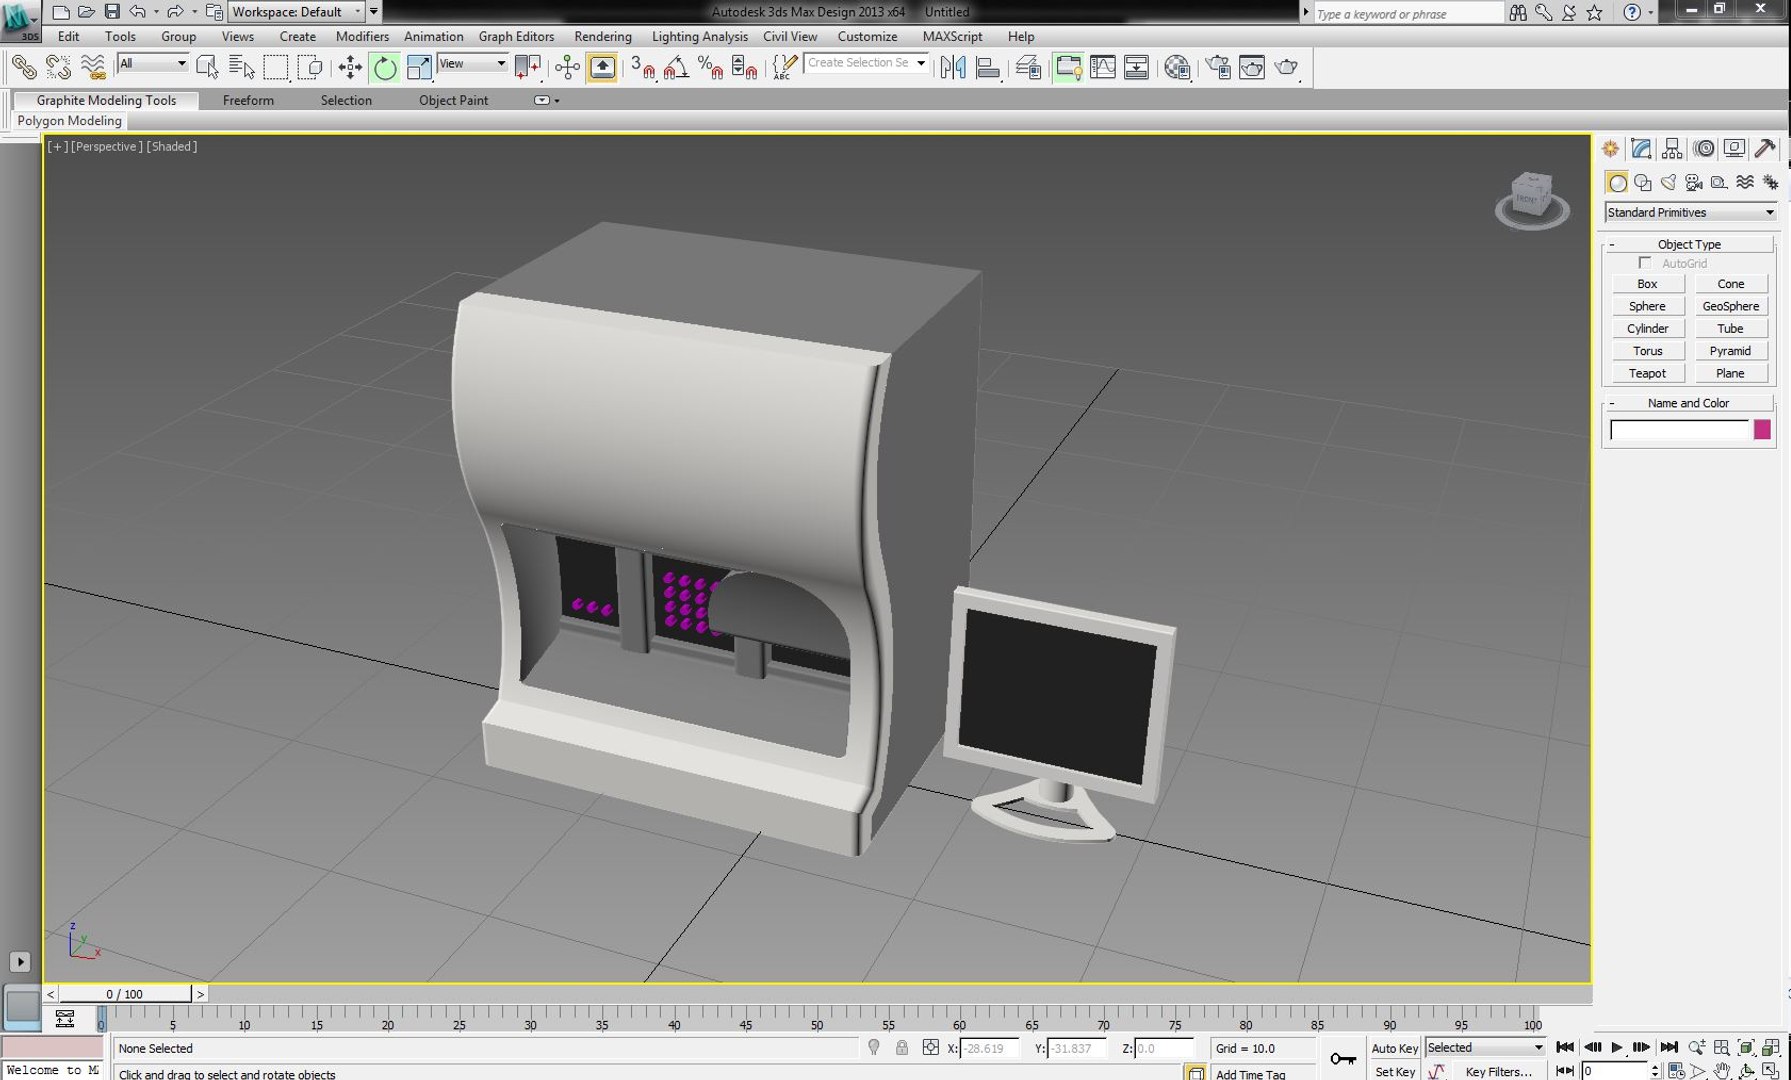Click the Render teapot icon

tap(1286, 67)
